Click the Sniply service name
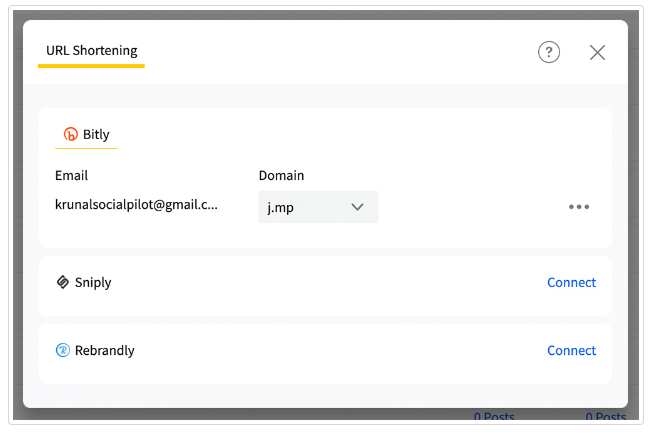Screen dimensions: 653x433 (x=93, y=283)
